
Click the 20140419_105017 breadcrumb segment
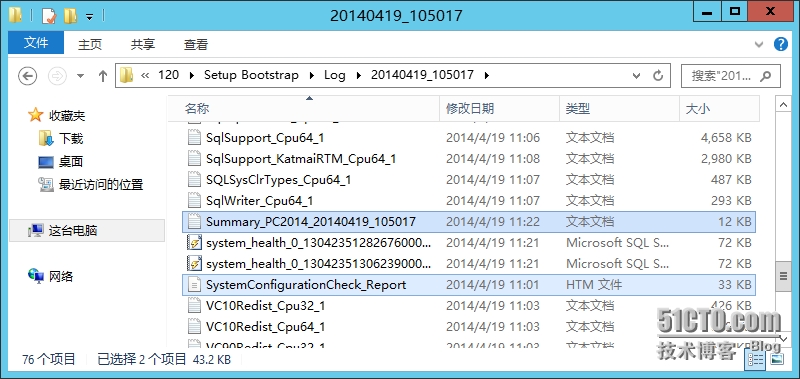422,75
